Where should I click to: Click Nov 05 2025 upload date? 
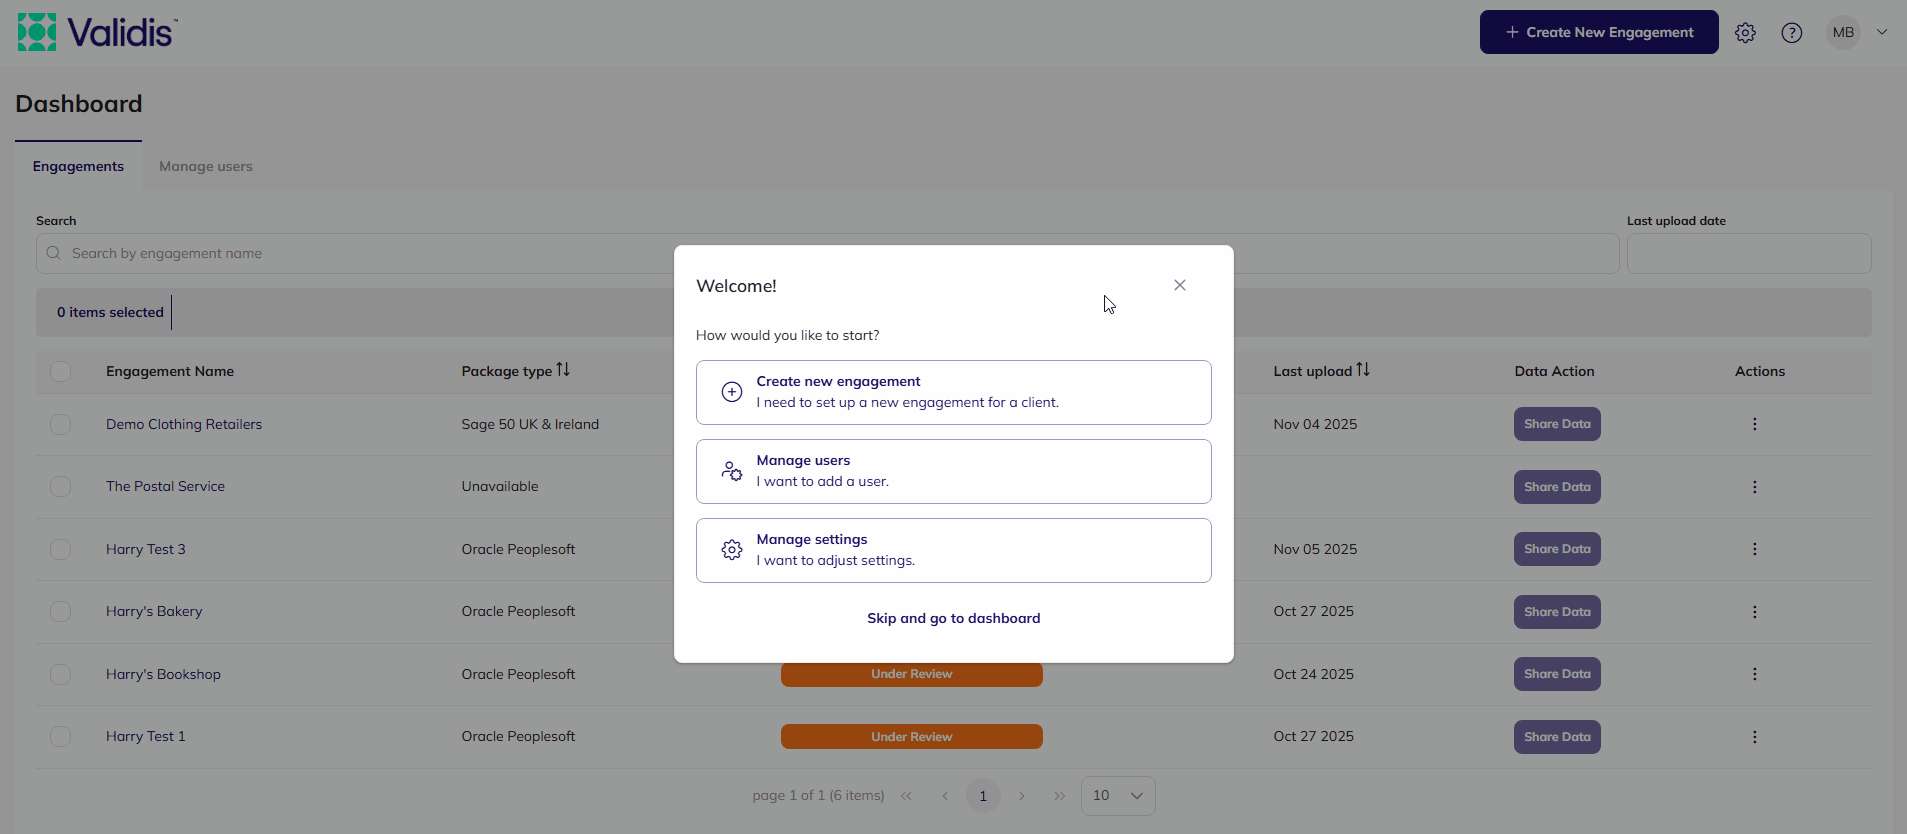(1315, 549)
